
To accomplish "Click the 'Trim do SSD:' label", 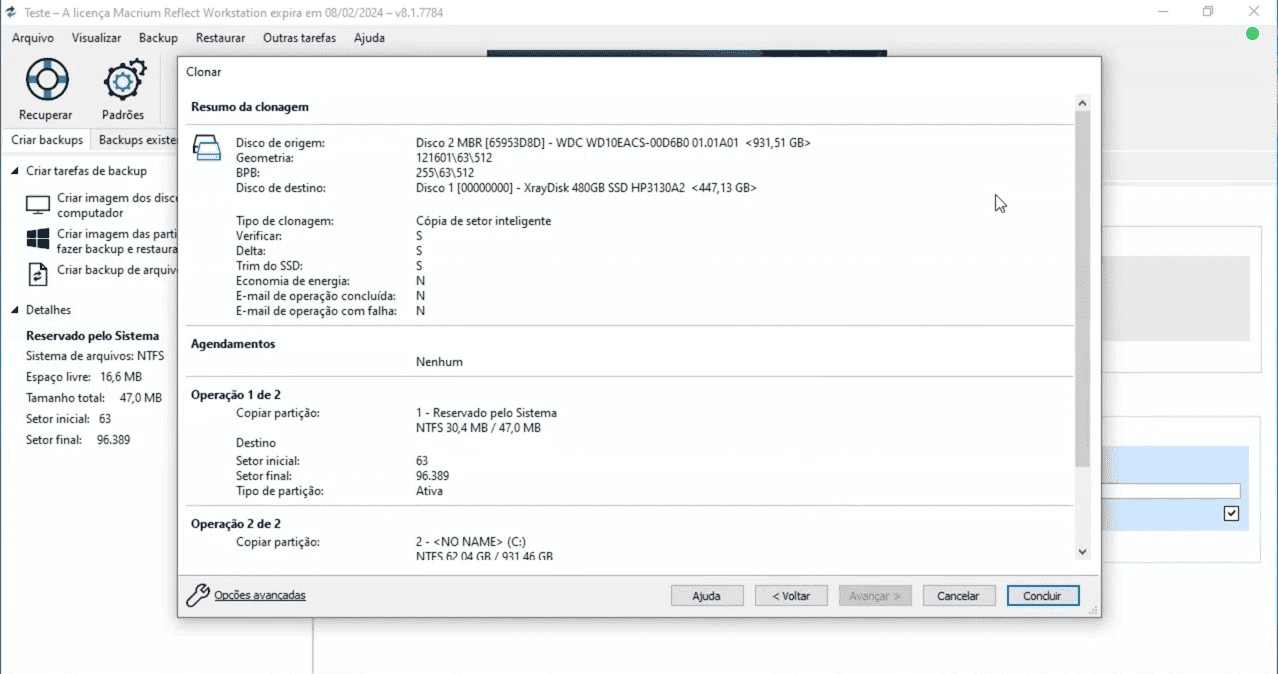I will coord(269,266).
